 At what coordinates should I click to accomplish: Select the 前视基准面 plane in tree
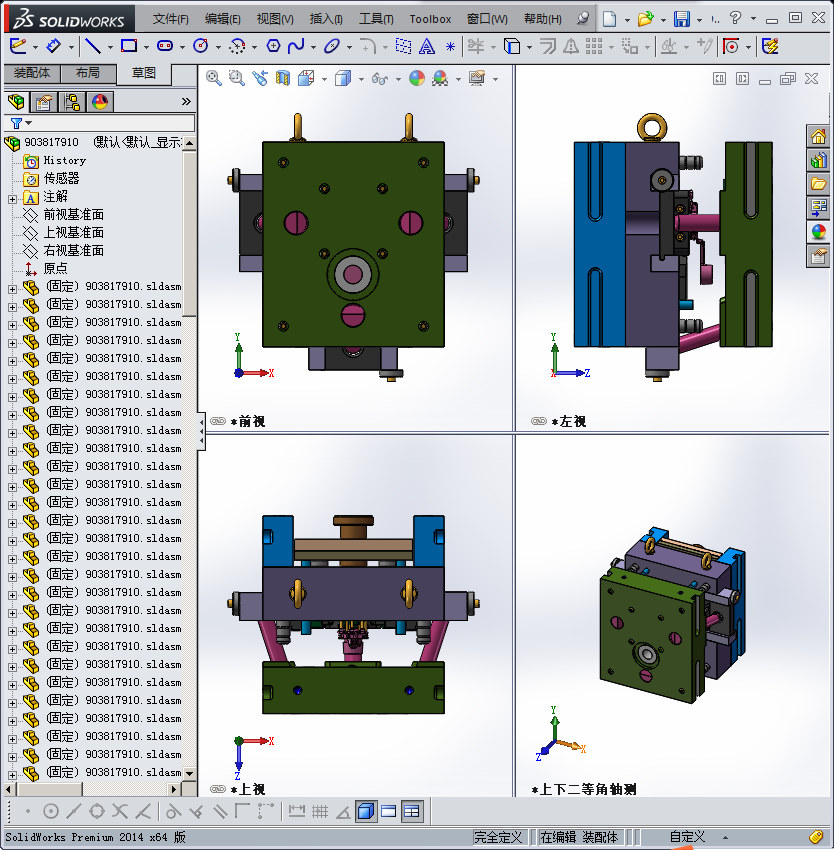(73, 215)
